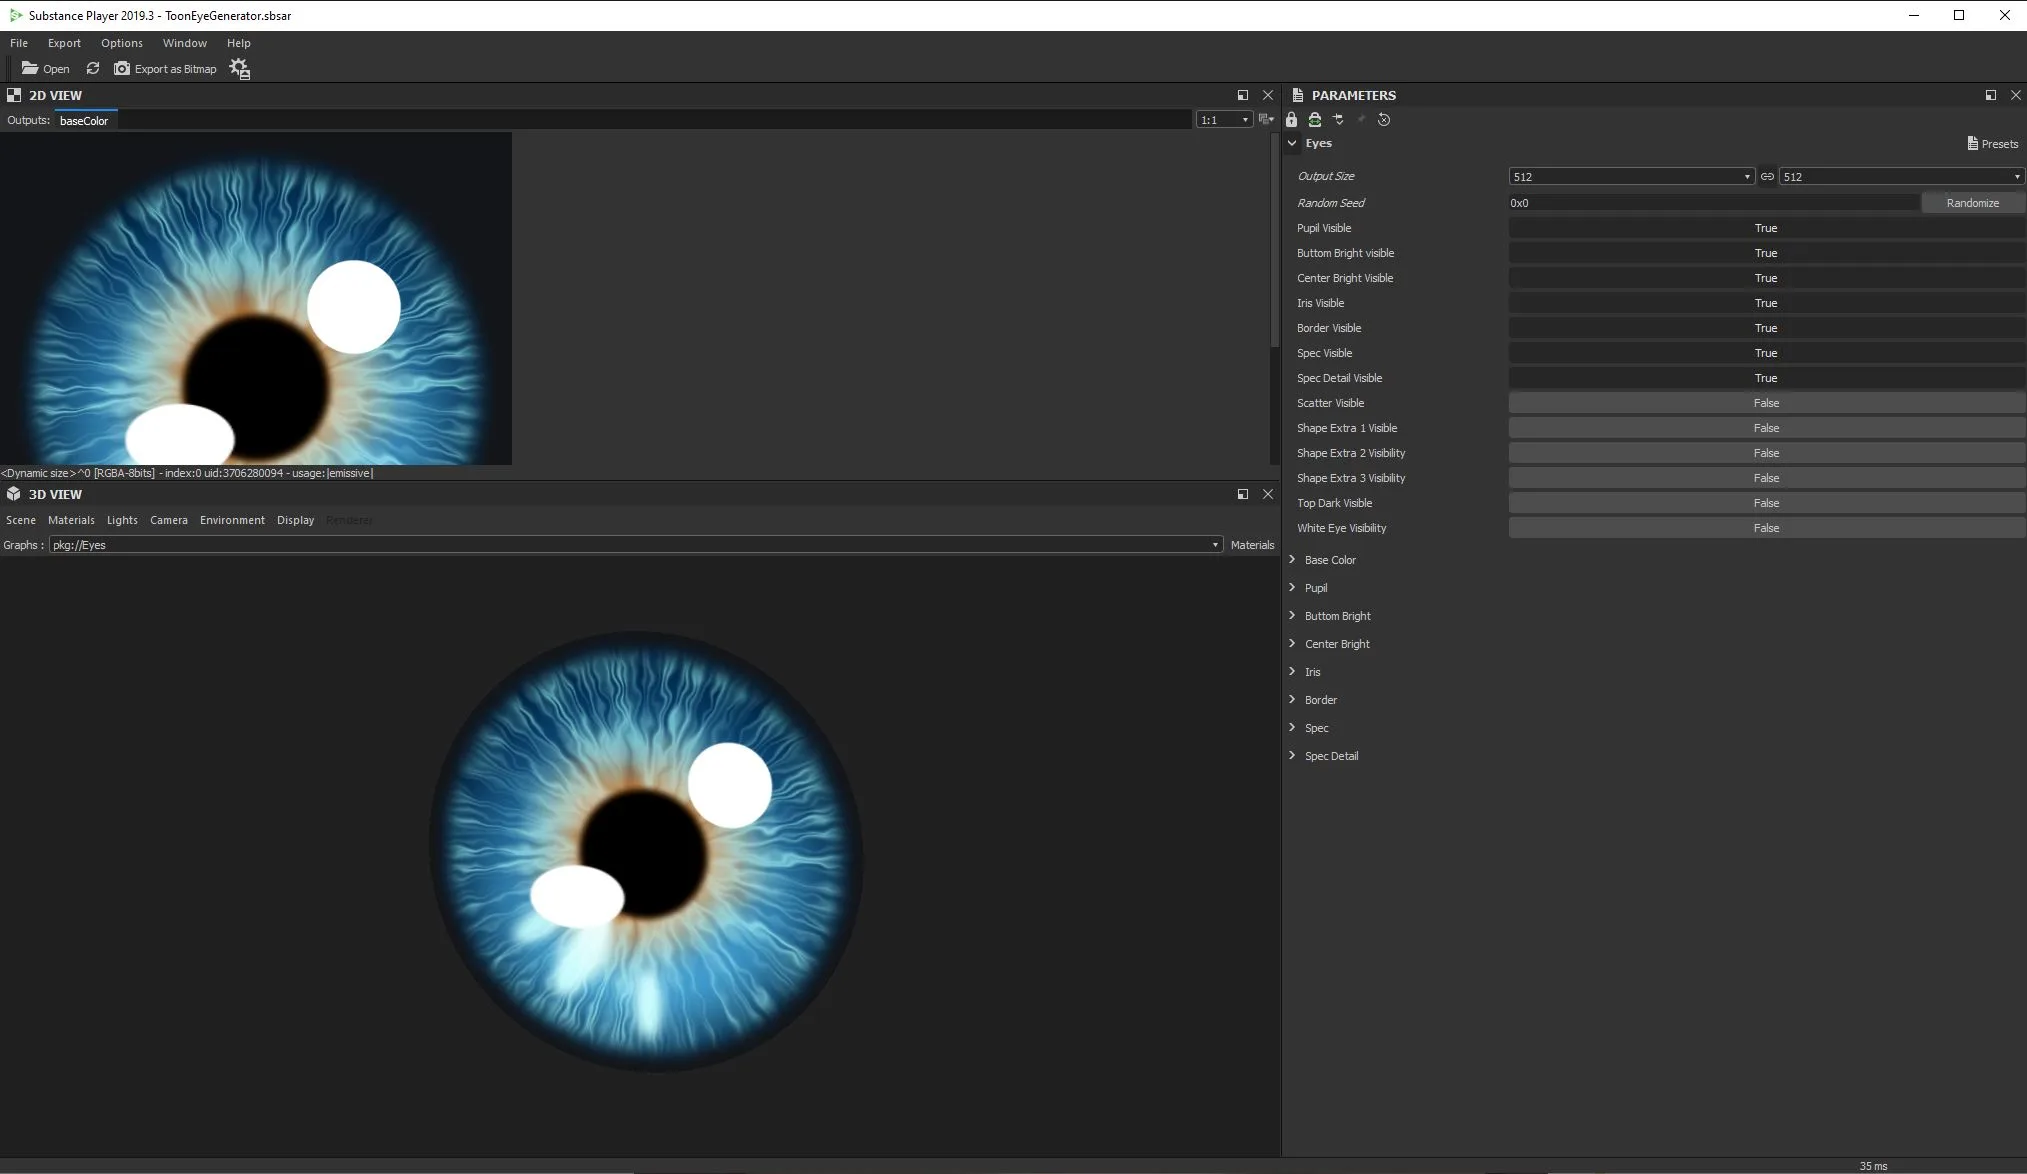Click the lock icon in the Parameters panel

(x=1291, y=119)
